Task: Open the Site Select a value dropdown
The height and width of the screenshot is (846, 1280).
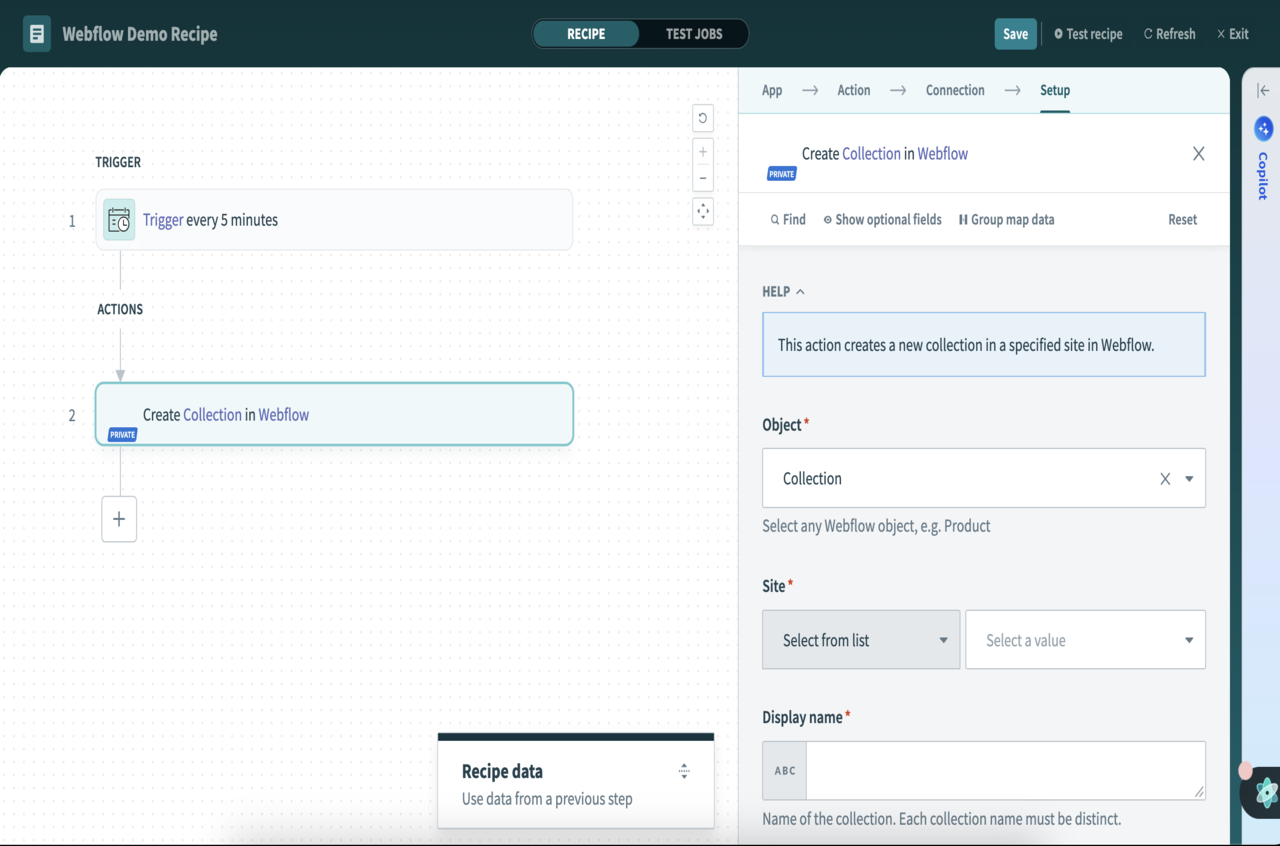Action: click(1085, 640)
